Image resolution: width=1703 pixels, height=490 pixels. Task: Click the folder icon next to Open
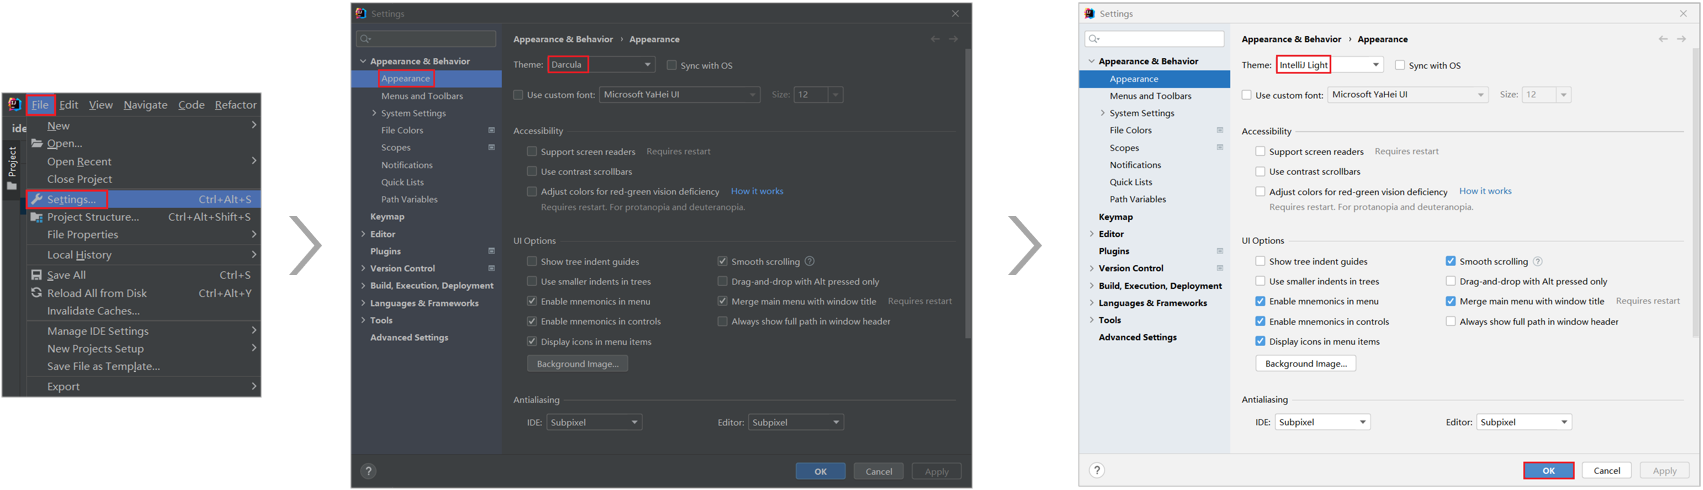(x=37, y=143)
